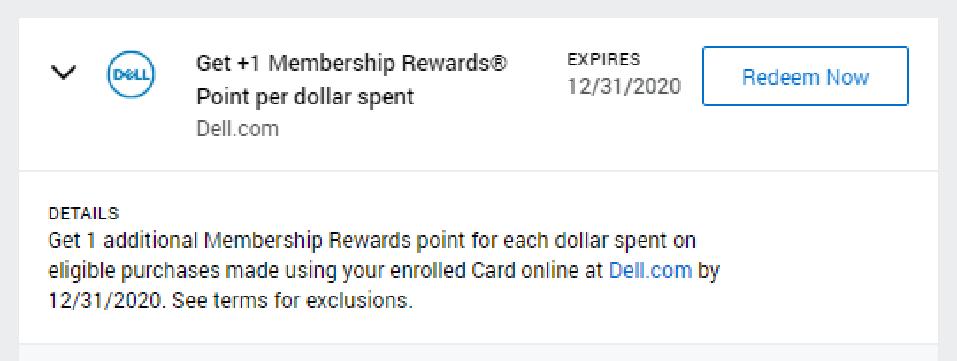Open the Dell.com link in details

[651, 270]
